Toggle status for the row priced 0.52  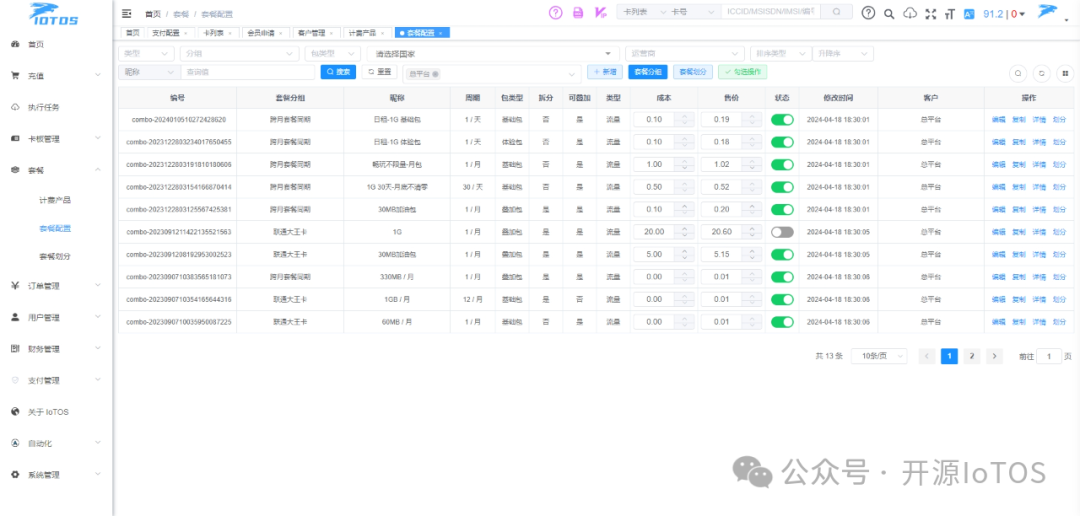782,187
